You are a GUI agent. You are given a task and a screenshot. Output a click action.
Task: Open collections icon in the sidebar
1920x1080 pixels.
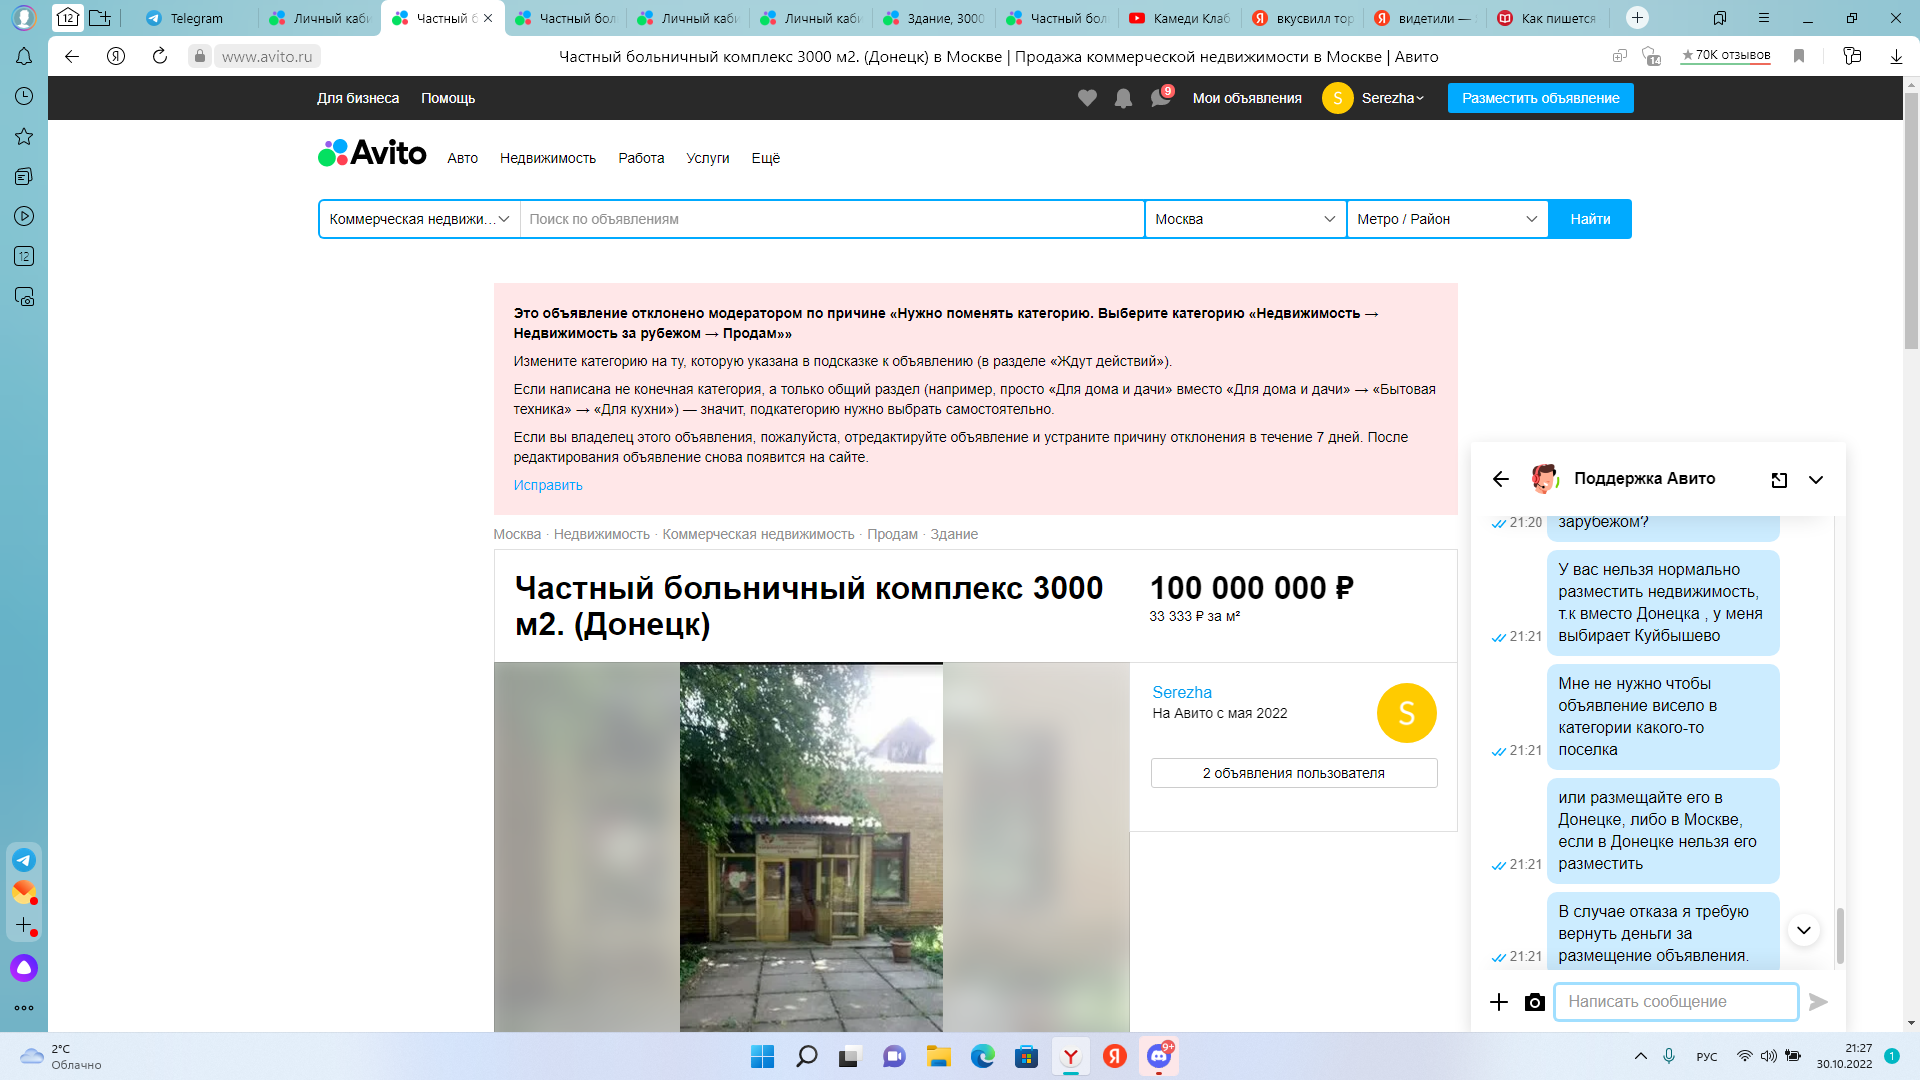click(24, 176)
